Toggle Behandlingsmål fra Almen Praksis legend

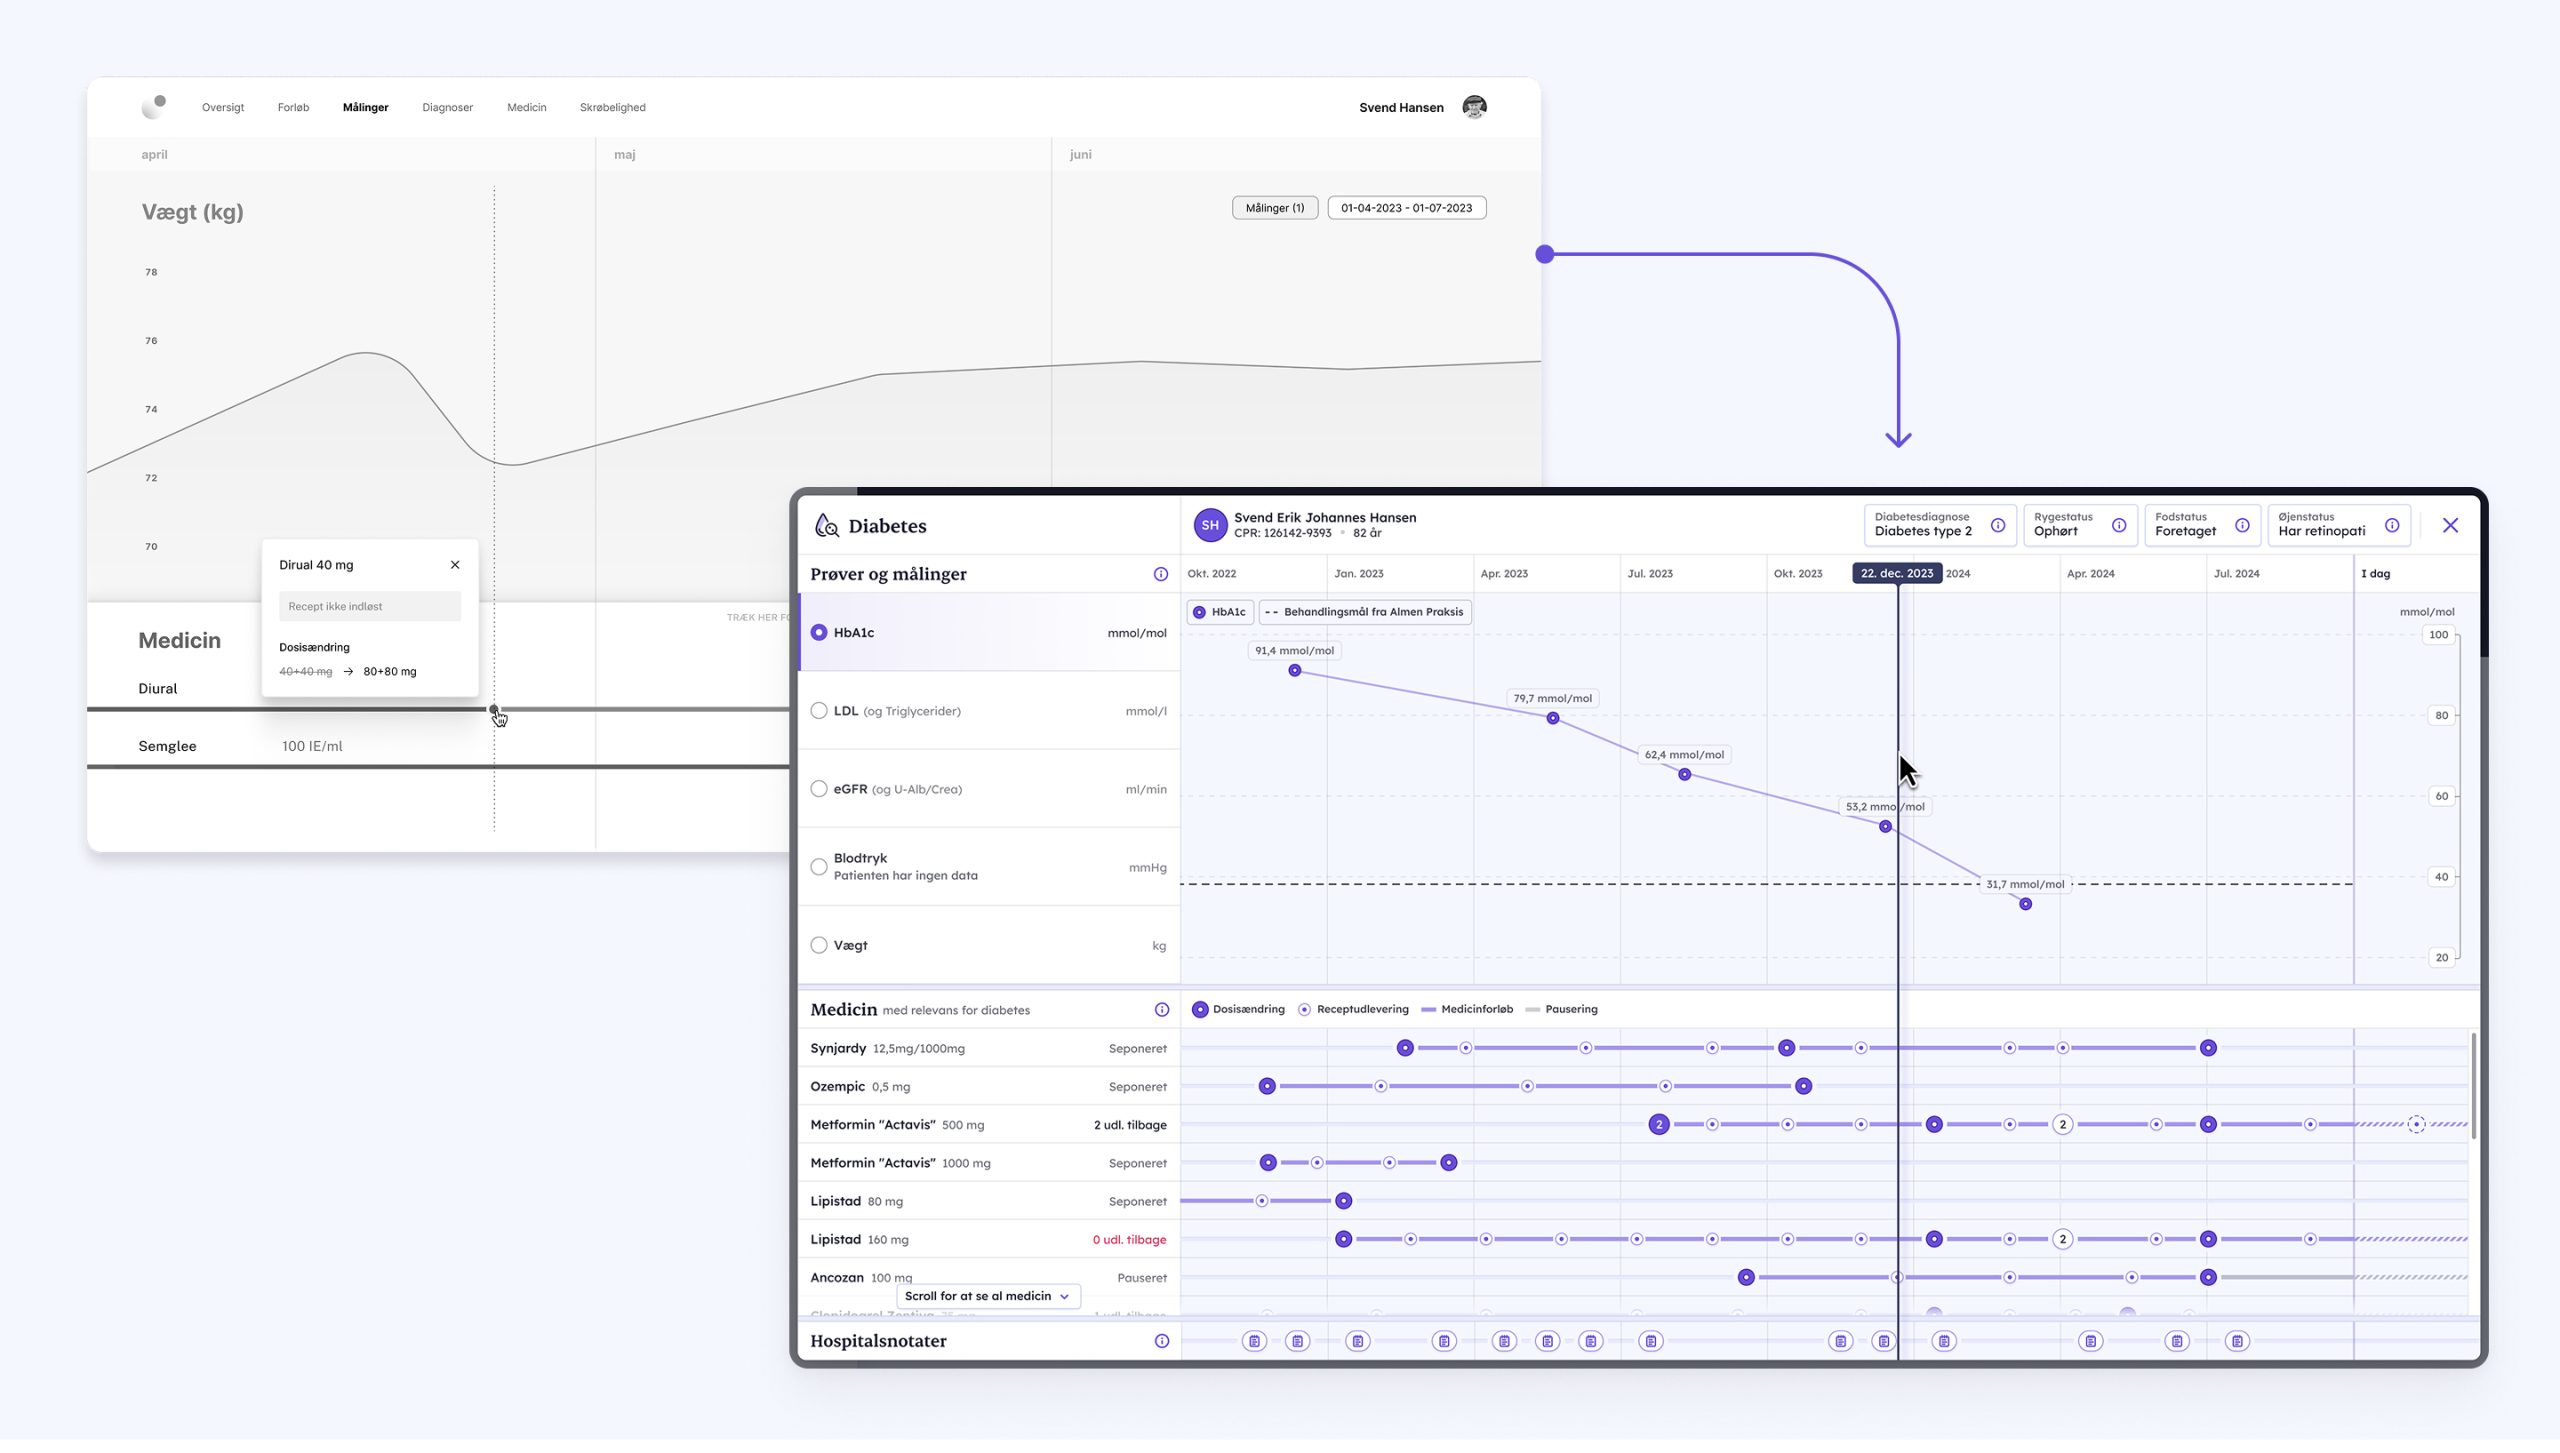pyautogui.click(x=1365, y=612)
